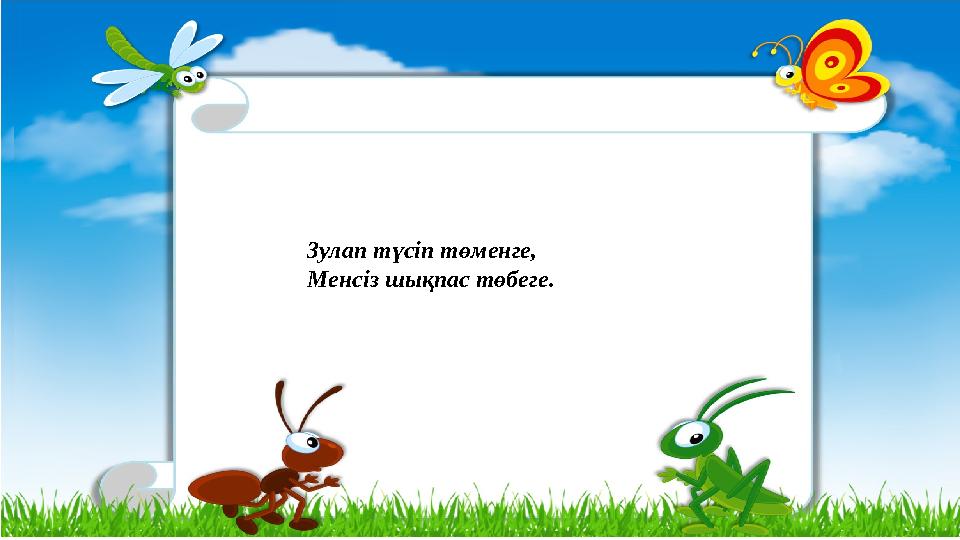Click the green grasshopper picture
Viewport: 960px width, 540px height.
click(725, 456)
